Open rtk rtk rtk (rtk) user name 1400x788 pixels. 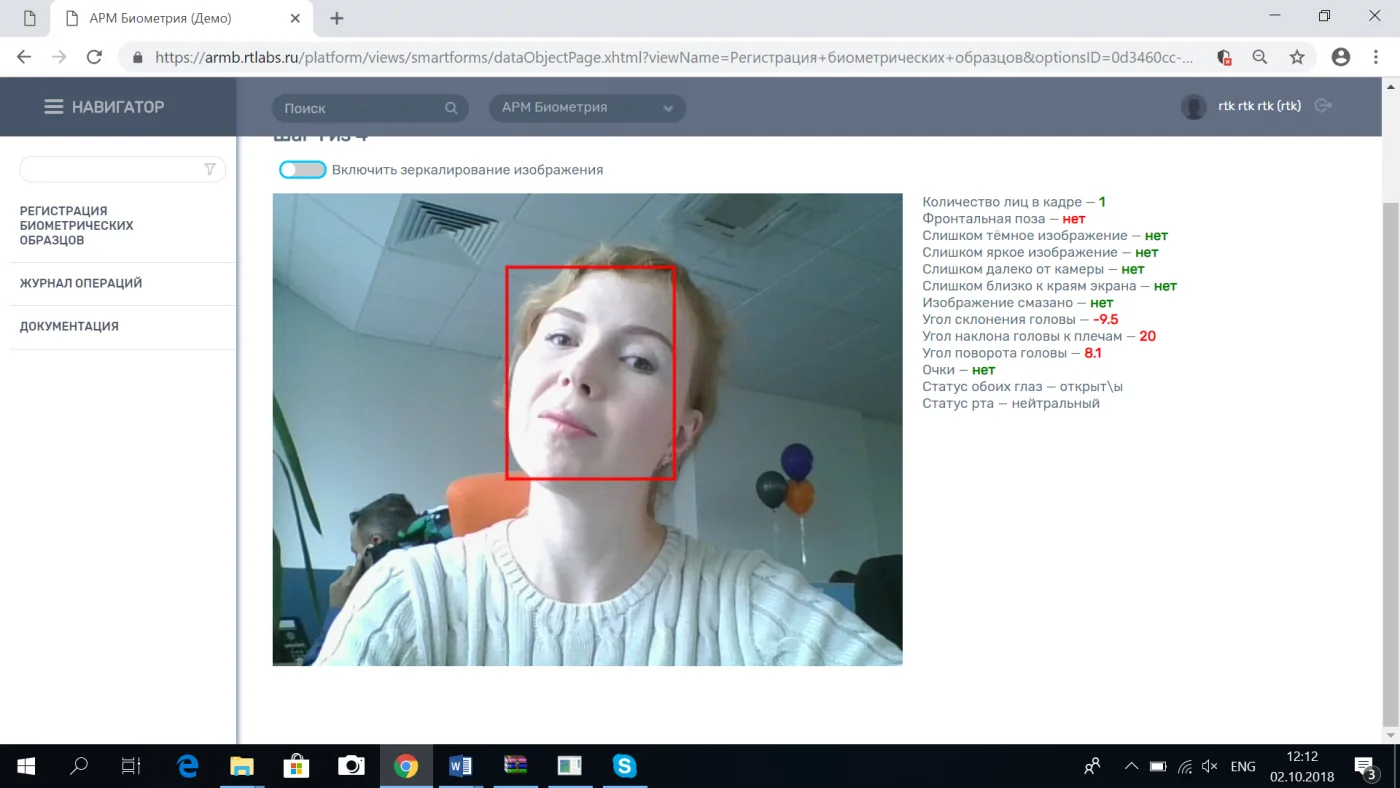pos(1259,106)
